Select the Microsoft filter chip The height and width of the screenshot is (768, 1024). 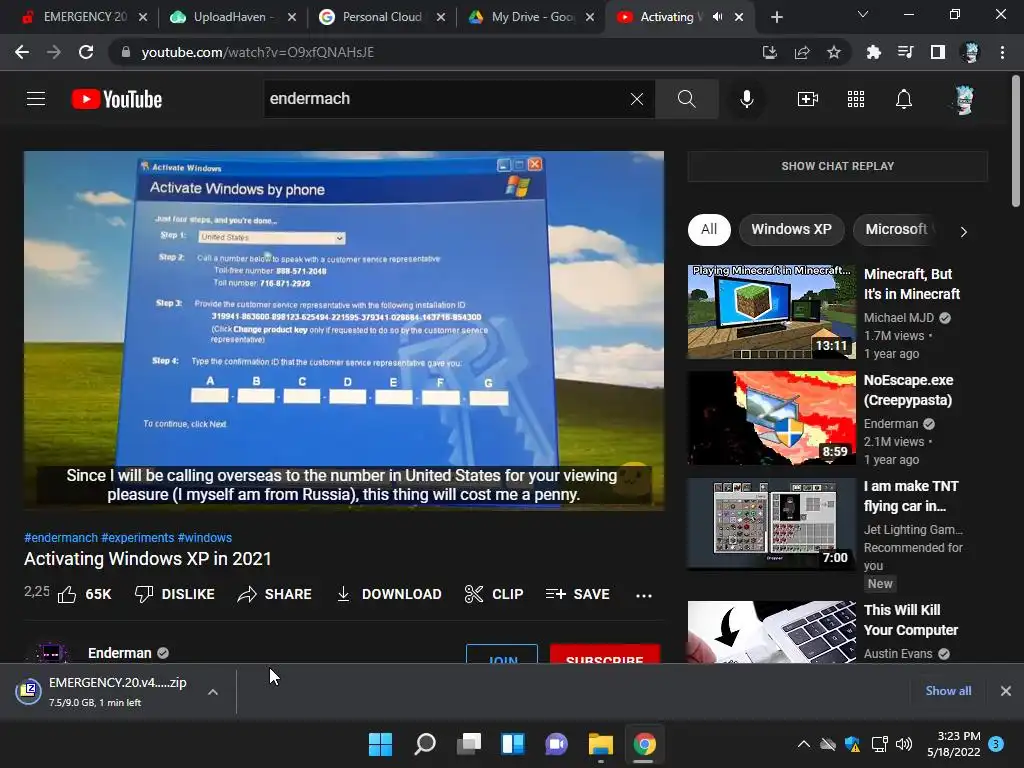[895, 229]
